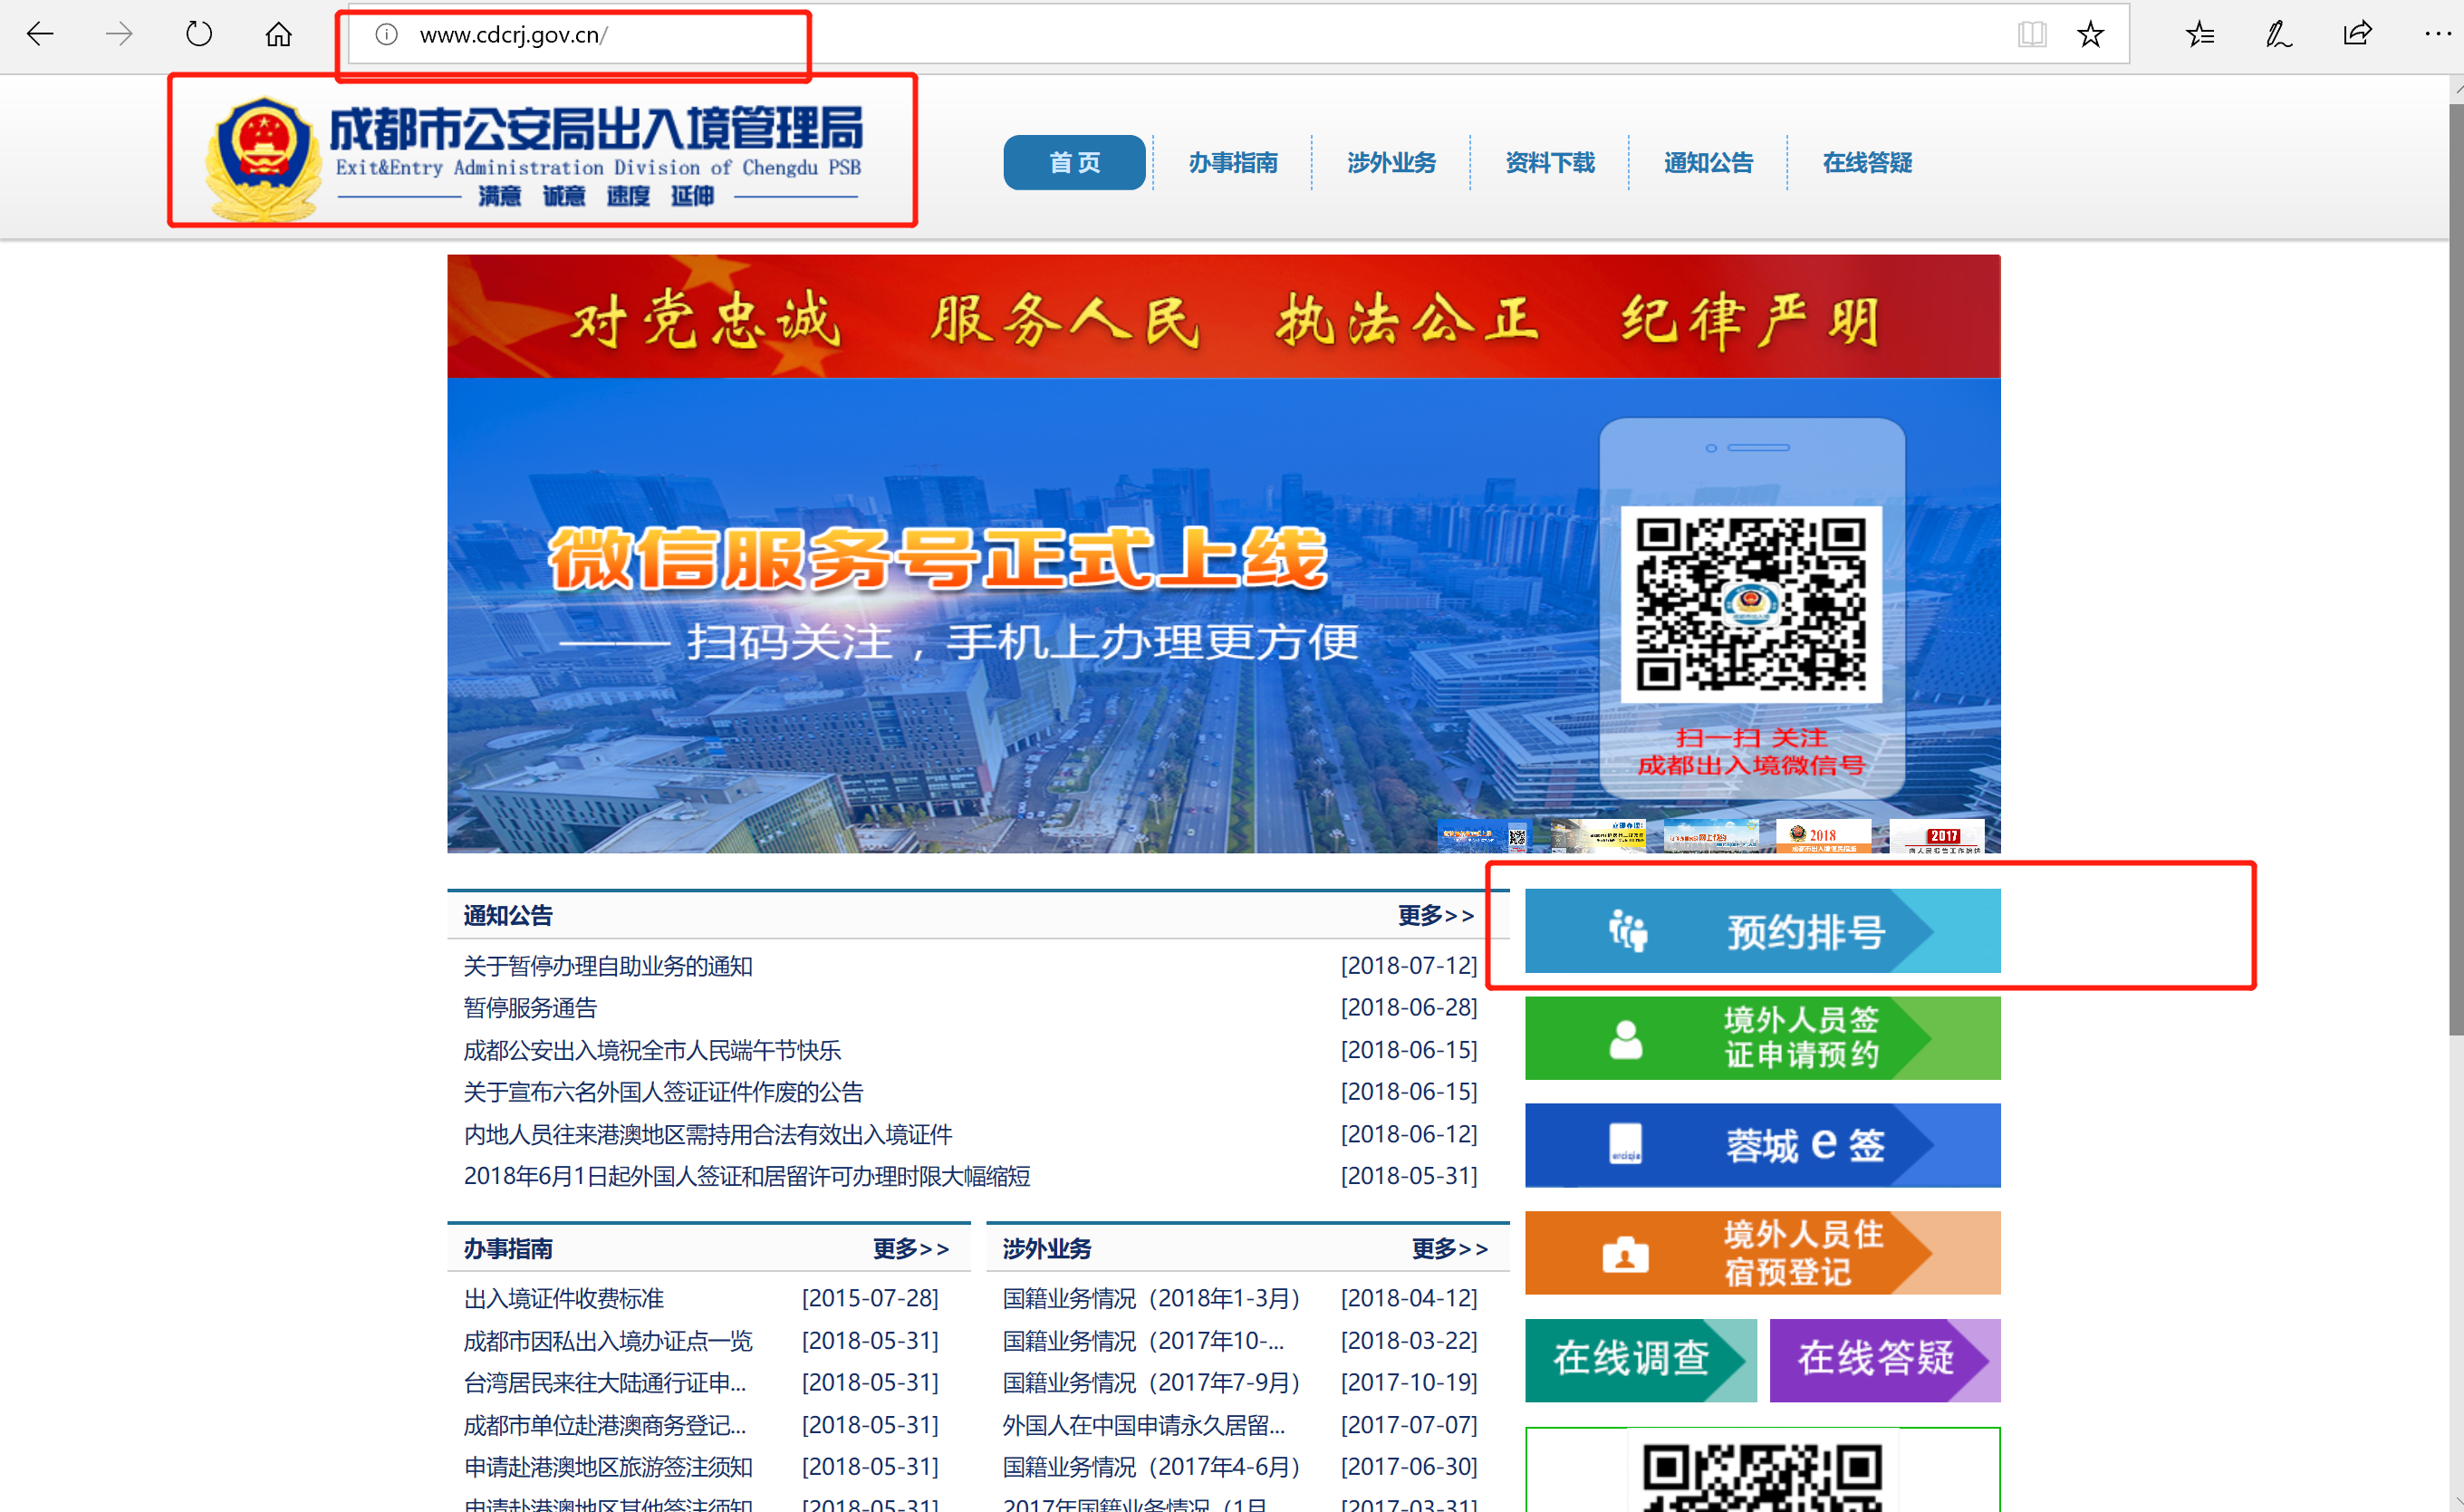
Task: Click the person icon on green visa button
Action: coord(1626,1040)
